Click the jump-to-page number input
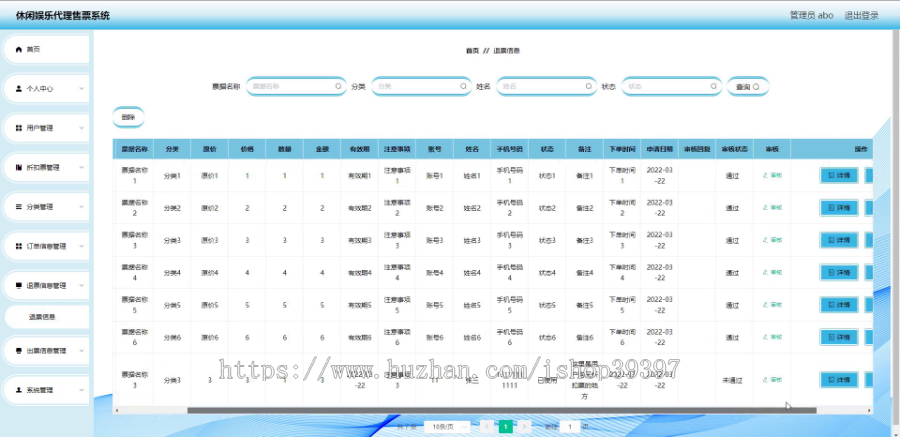This screenshot has height=437, width=900. [569, 427]
